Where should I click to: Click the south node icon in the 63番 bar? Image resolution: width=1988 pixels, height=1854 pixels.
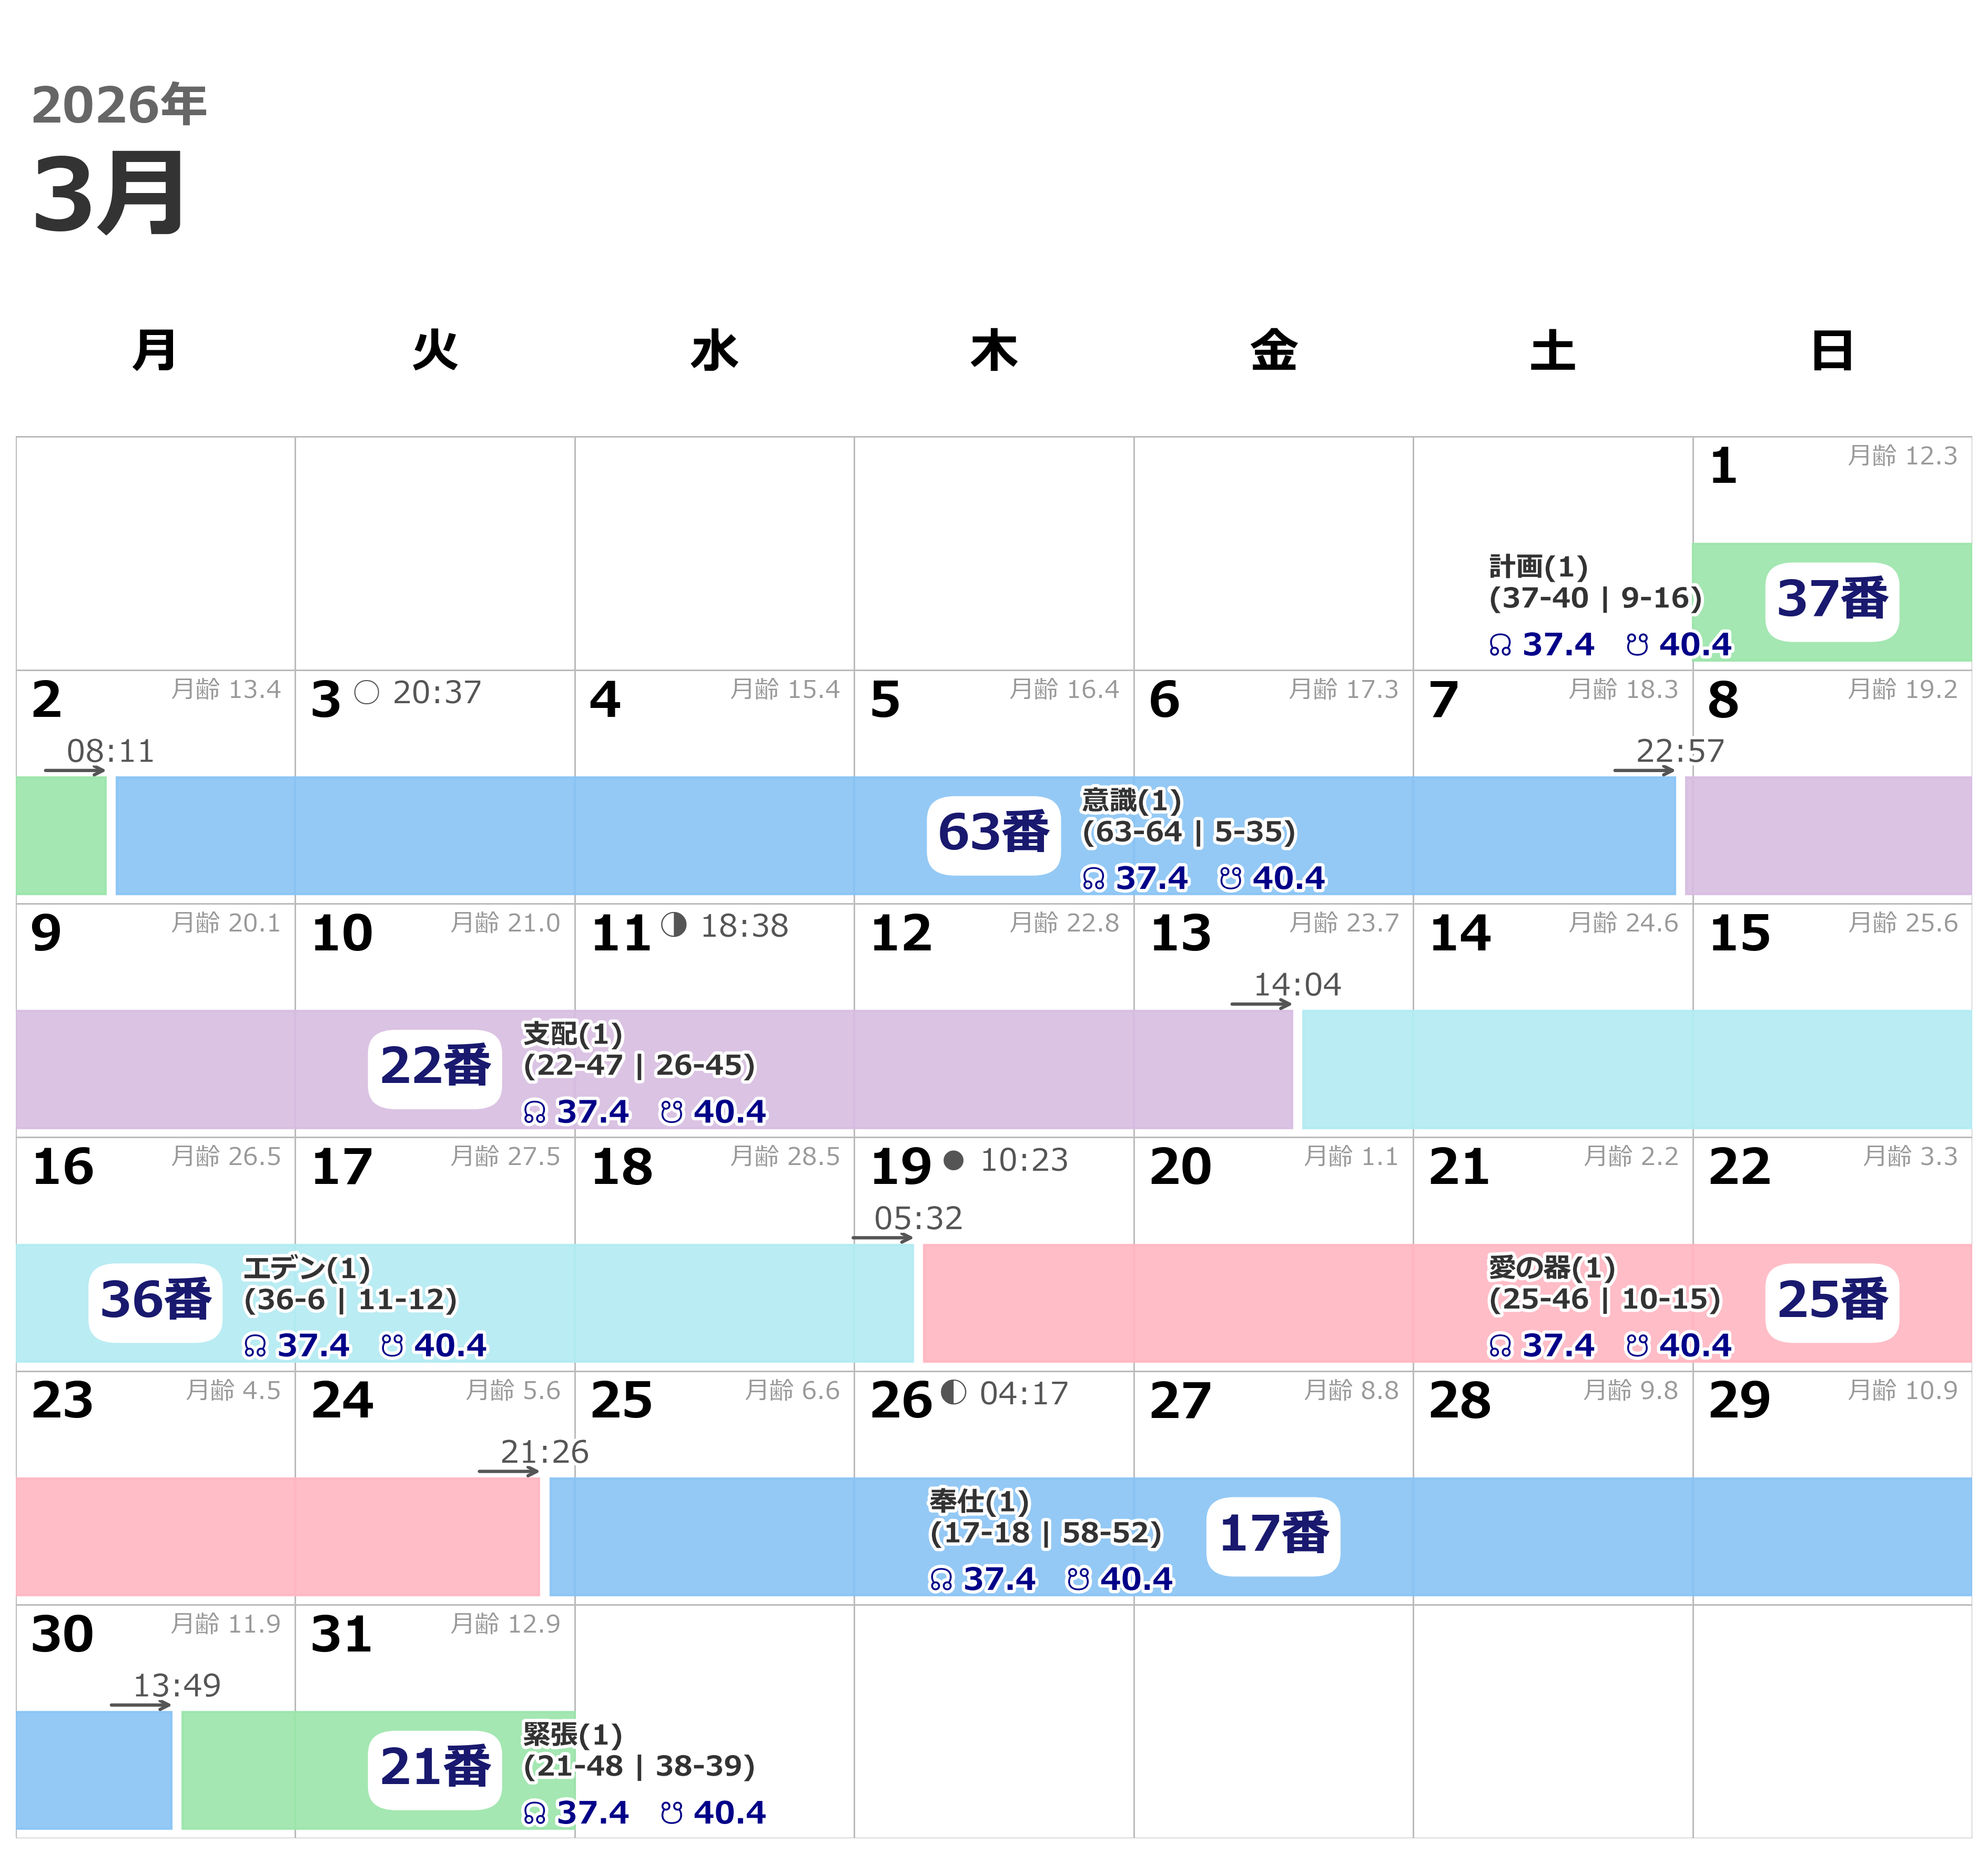1230,878
